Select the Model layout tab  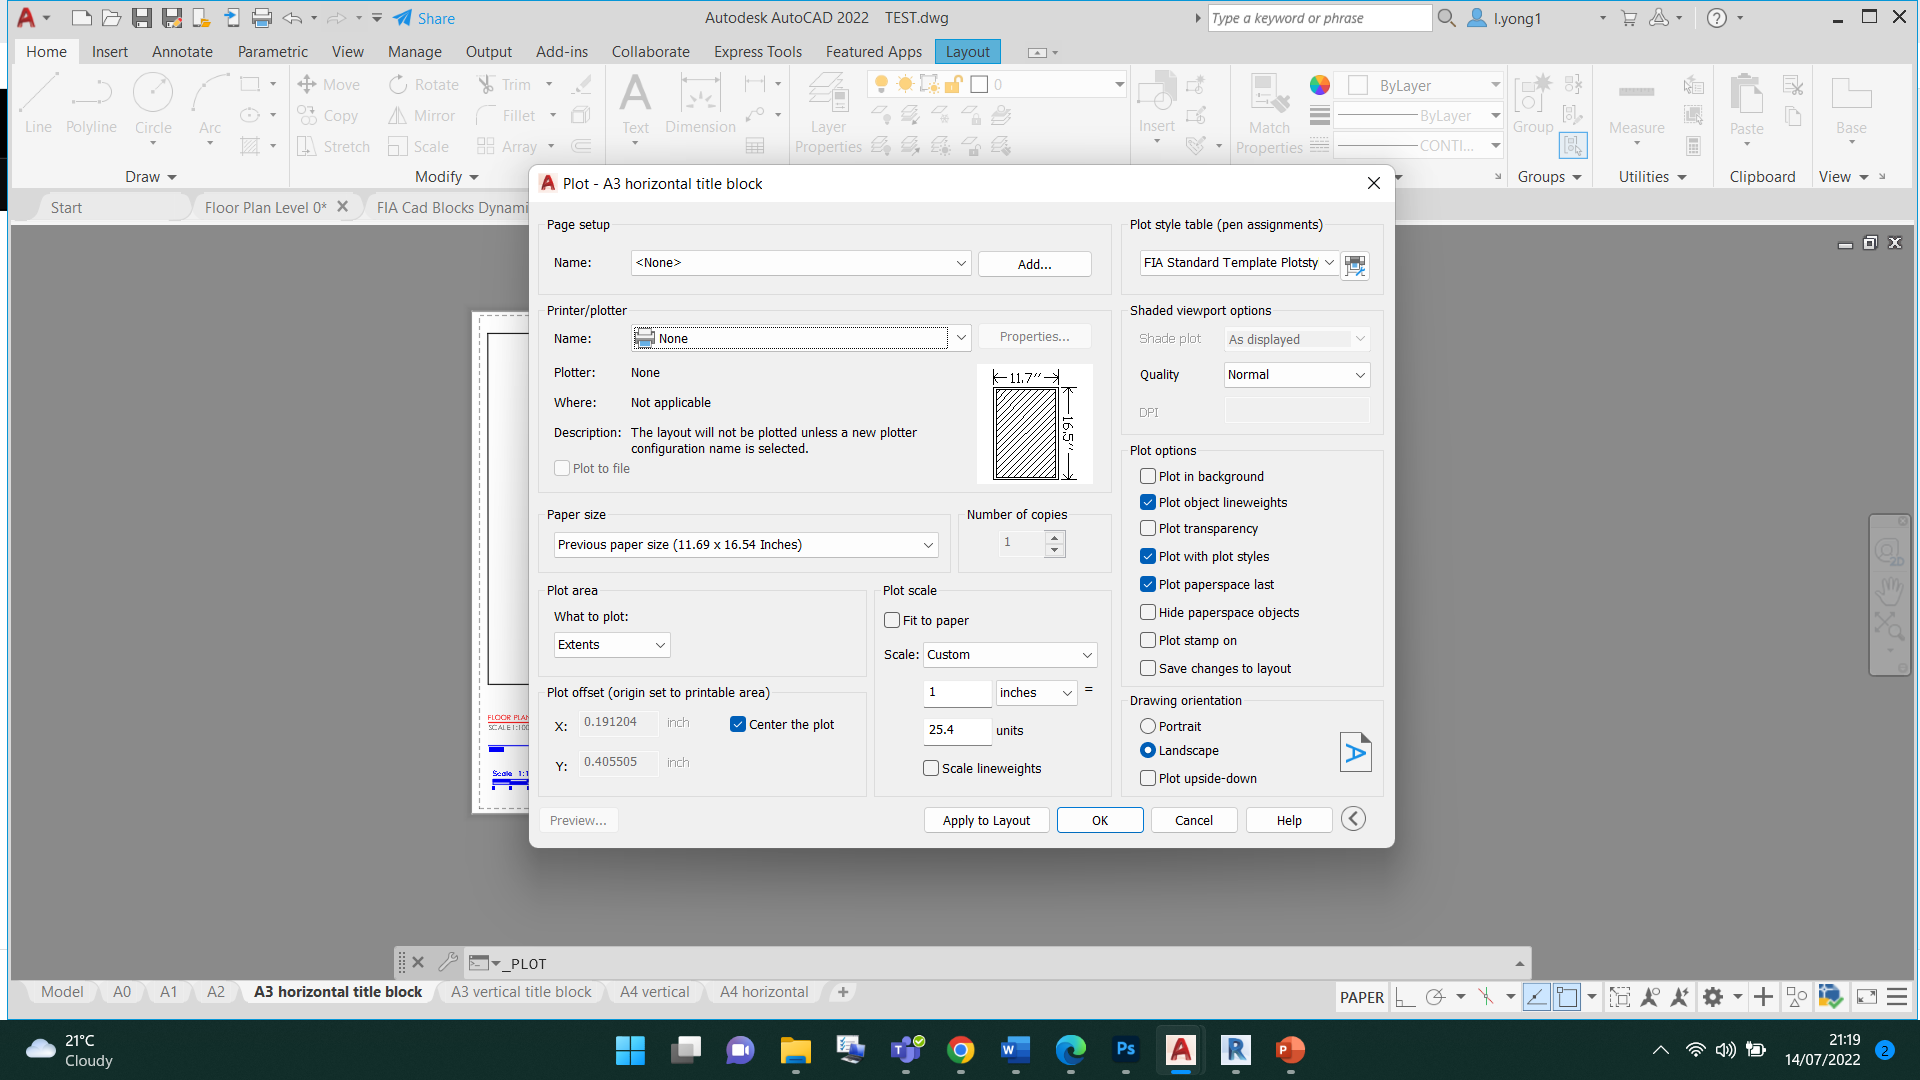tap(62, 992)
